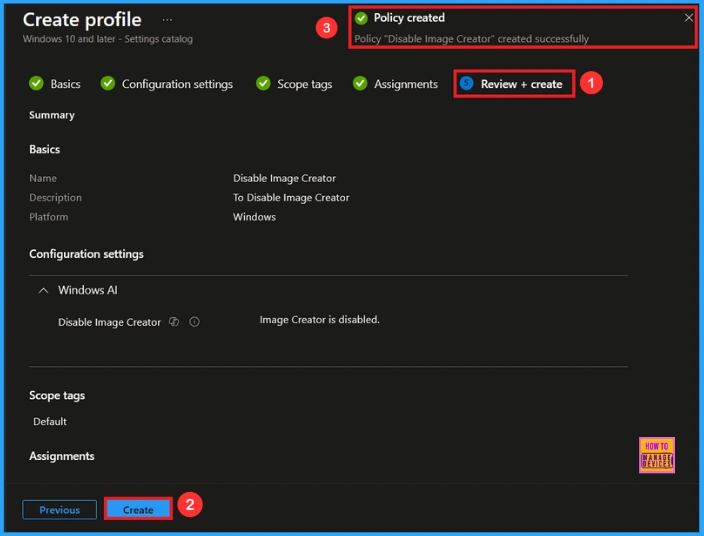704x536 pixels.
Task: Dismiss the Policy created notification
Action: point(688,18)
